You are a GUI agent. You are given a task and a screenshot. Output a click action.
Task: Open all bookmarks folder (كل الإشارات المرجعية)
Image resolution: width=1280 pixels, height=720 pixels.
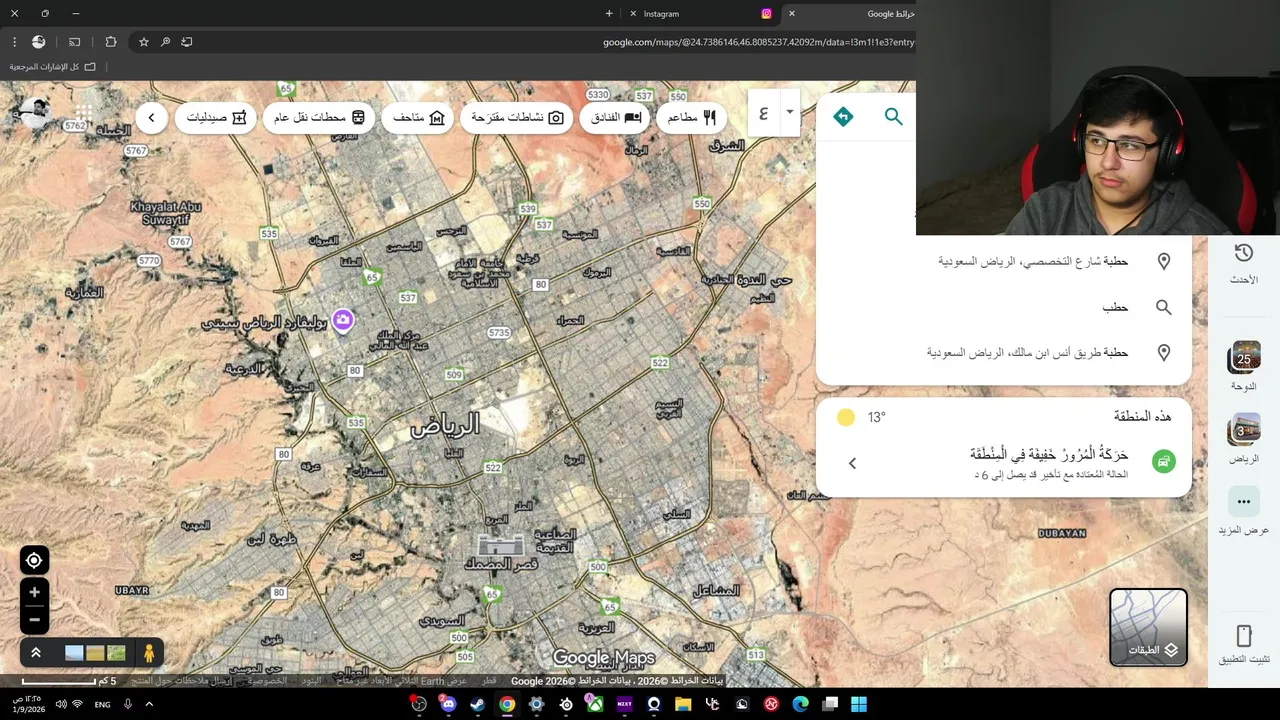click(54, 67)
